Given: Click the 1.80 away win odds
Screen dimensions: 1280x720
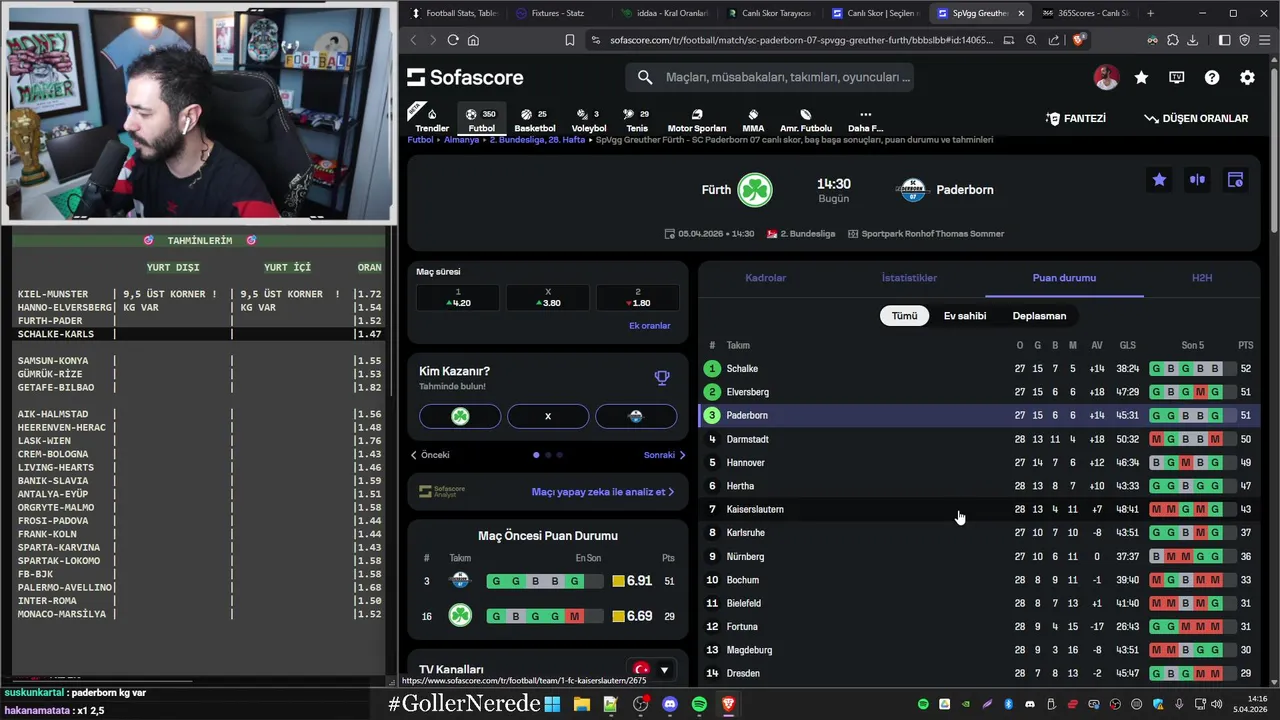Looking at the screenshot, I should pyautogui.click(x=637, y=298).
